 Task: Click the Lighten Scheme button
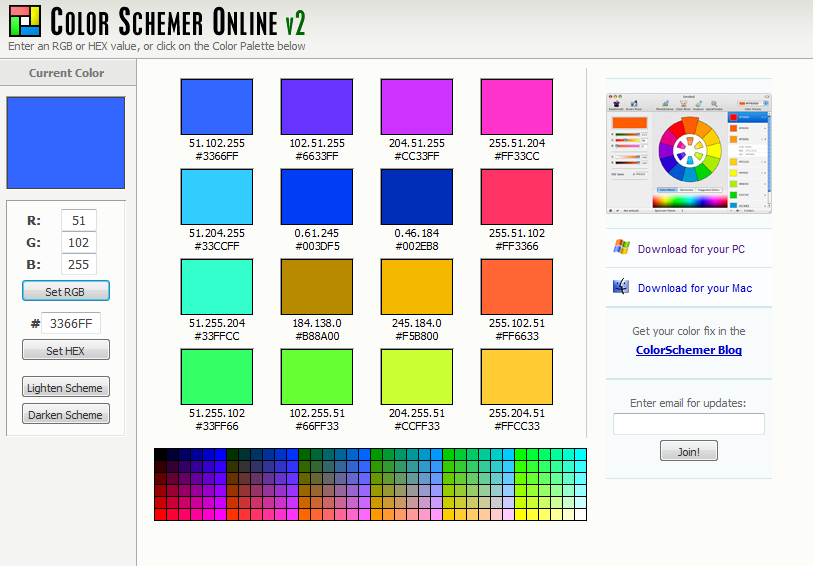click(x=66, y=387)
